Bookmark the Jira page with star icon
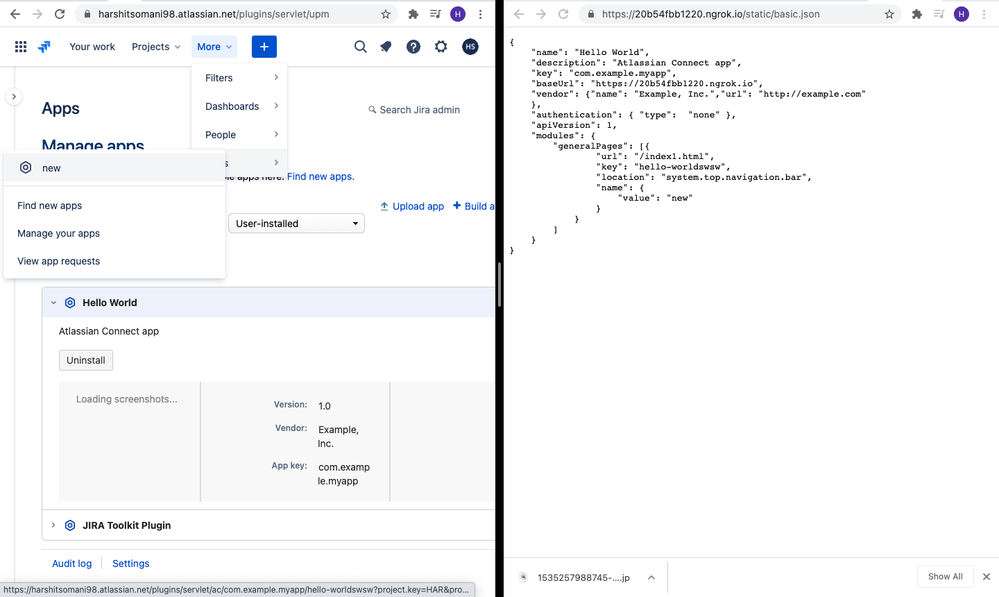 click(385, 14)
